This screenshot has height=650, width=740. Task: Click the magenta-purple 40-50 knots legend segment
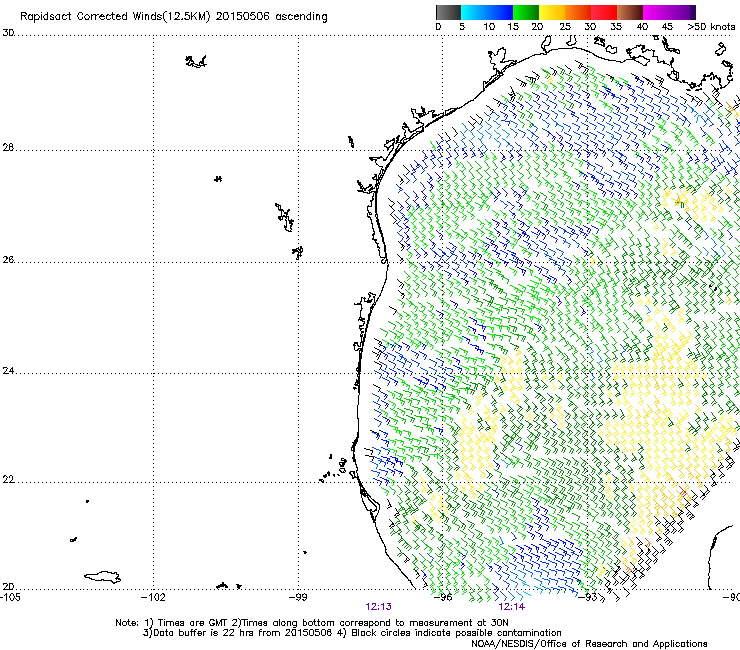pos(669,12)
